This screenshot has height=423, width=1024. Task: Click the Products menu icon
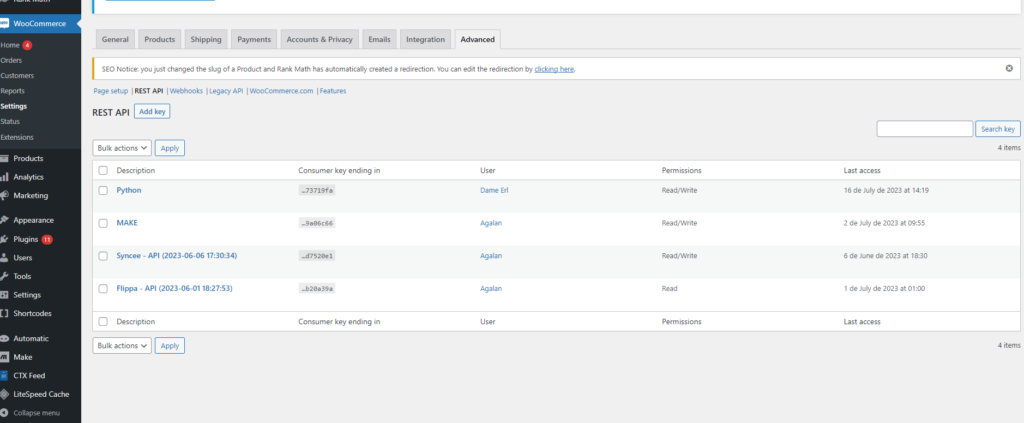click(x=4, y=159)
